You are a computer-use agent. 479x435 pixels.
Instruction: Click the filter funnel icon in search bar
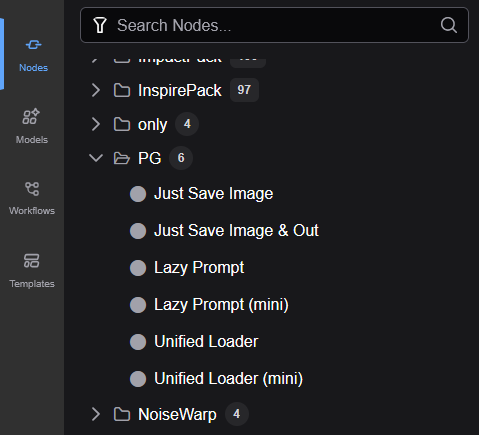click(100, 25)
